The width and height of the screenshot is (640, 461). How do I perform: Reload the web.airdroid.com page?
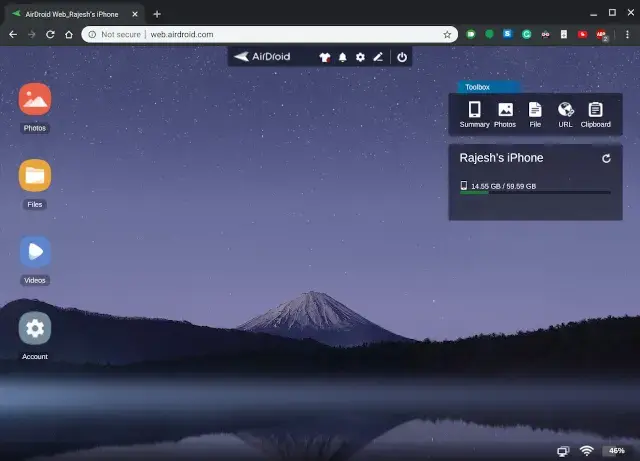pos(50,34)
